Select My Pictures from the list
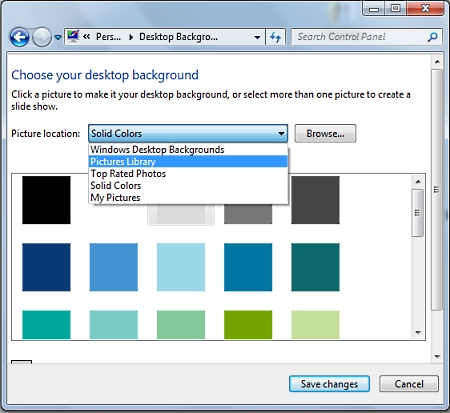This screenshot has height=413, width=450. coord(188,198)
